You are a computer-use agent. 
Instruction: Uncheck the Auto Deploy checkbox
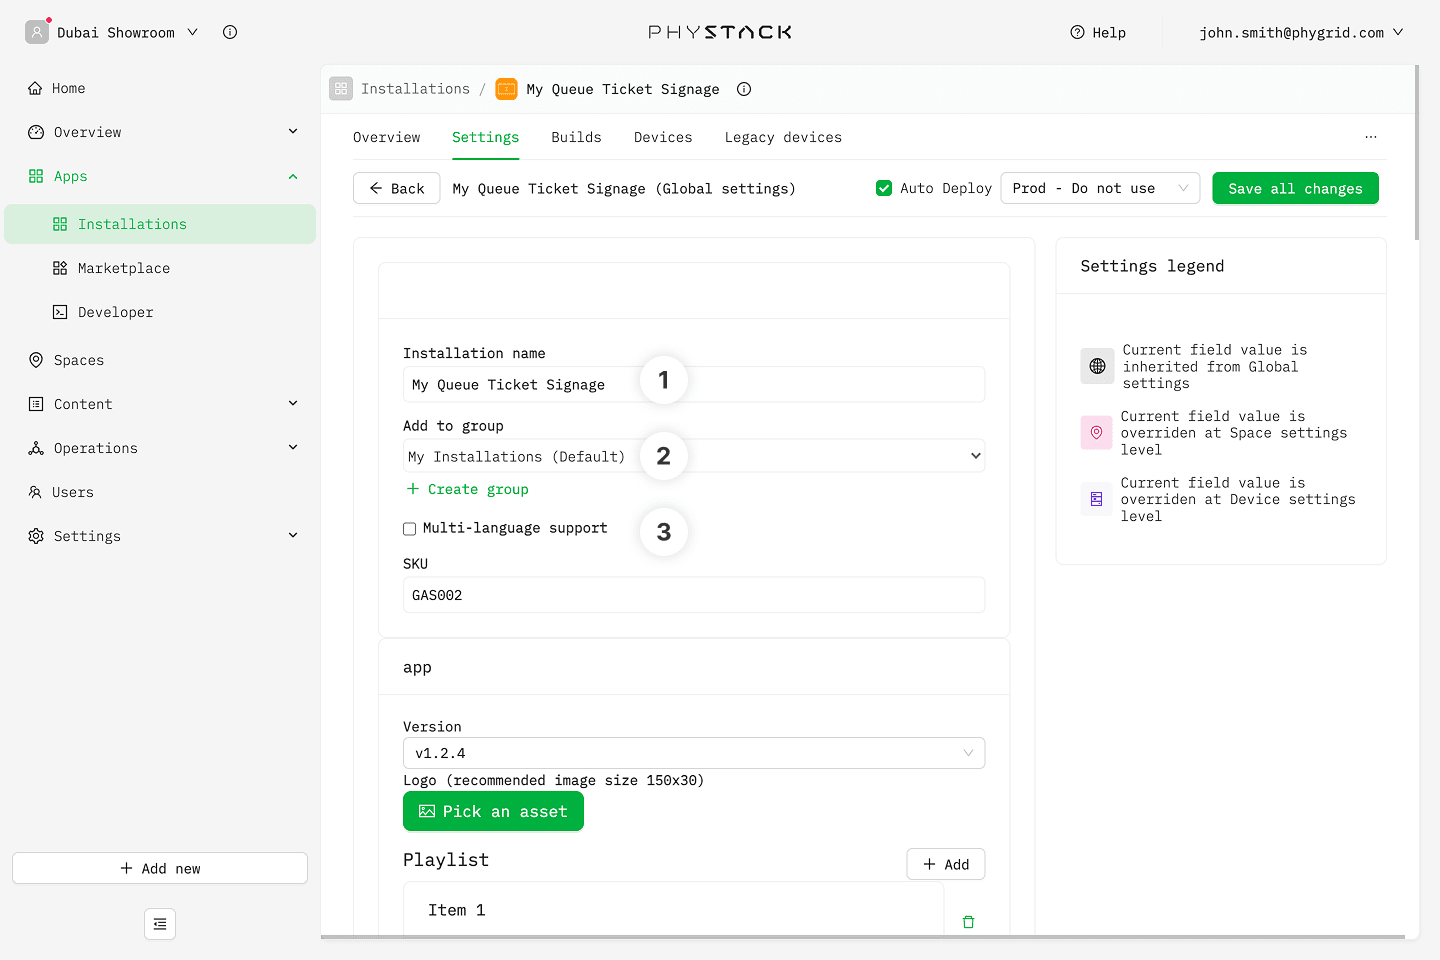(x=884, y=188)
